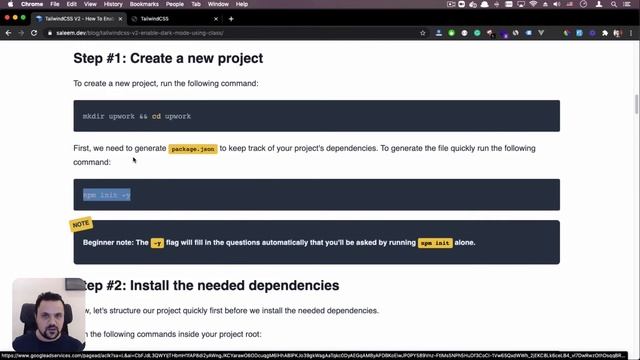Click the webcam video overlay
This screenshot has width=640, height=360.
click(x=49, y=314)
